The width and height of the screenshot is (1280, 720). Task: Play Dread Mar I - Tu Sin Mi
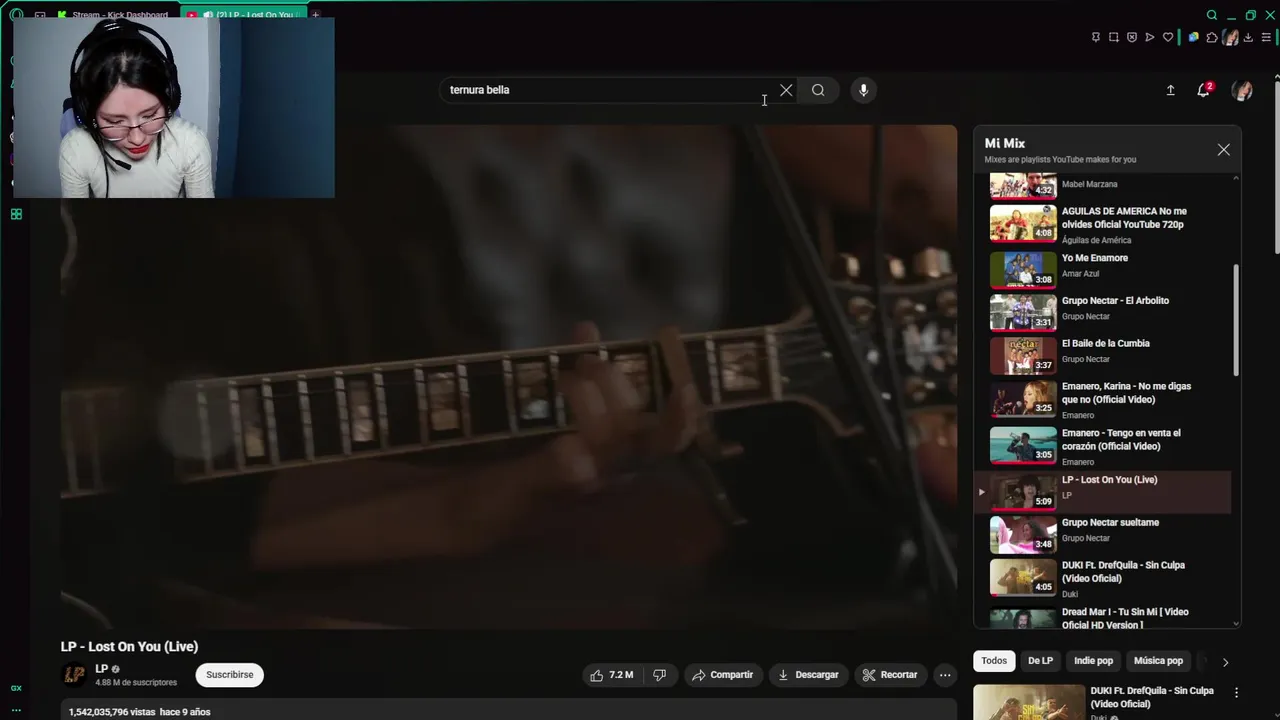pyautogui.click(x=1105, y=617)
